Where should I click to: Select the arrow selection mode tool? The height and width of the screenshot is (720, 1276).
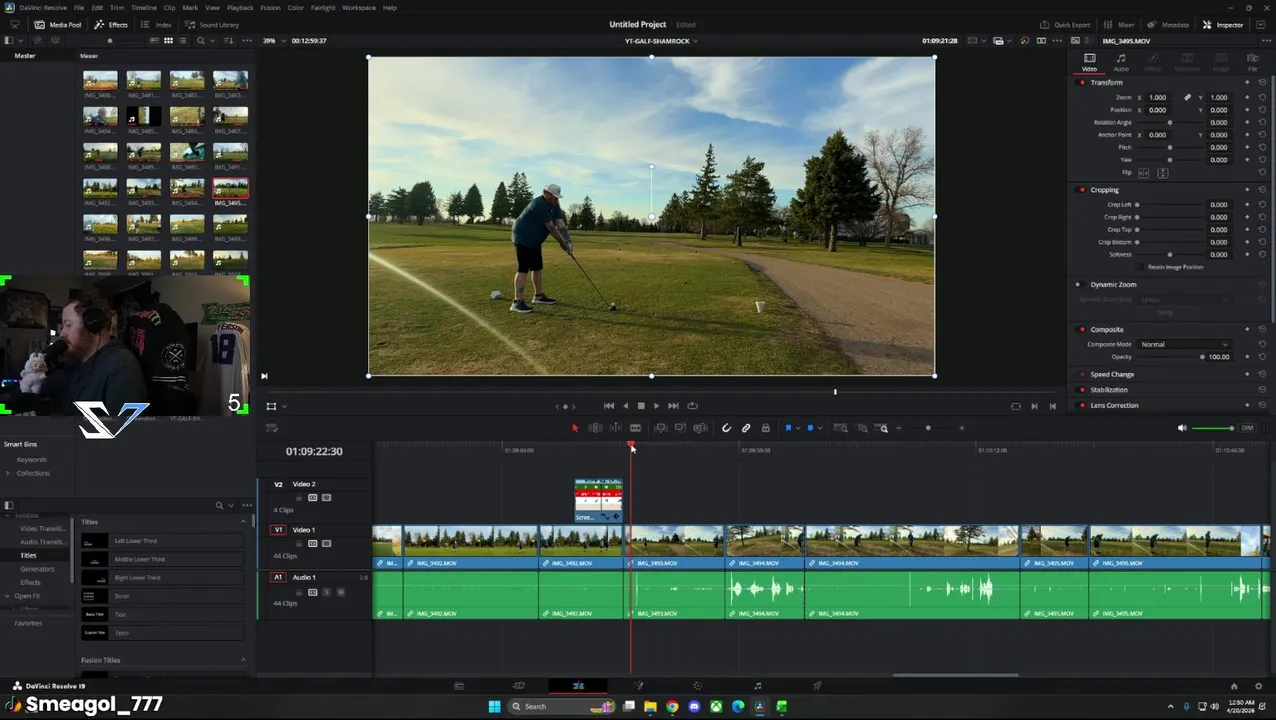575,428
